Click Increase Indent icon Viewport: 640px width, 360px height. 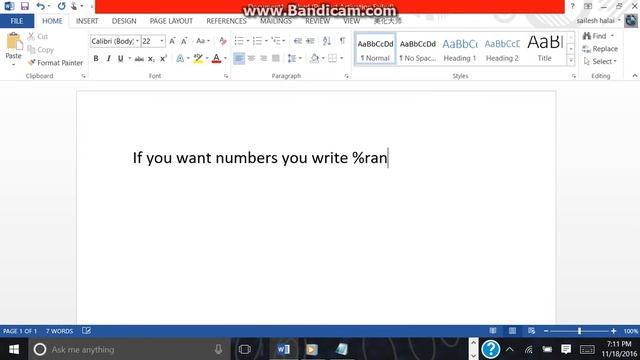(310, 41)
